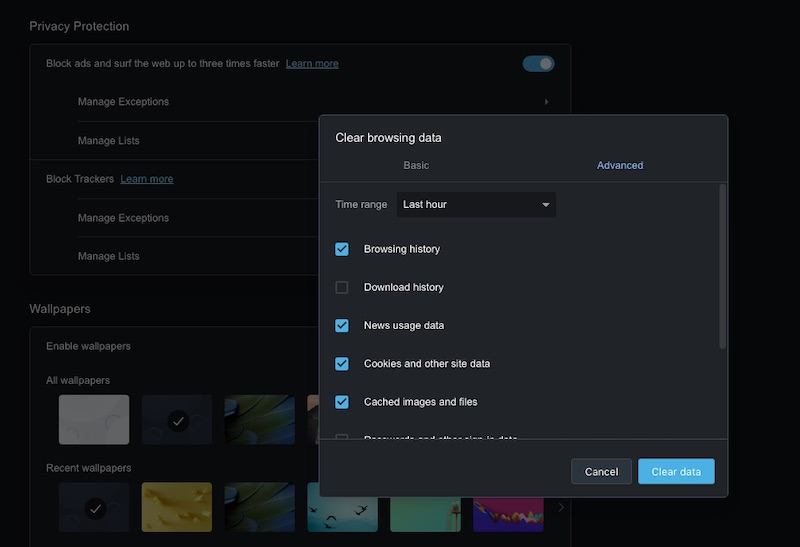Select the light gray wallpaper thumbnail
The image size is (800, 547).
pos(94,419)
